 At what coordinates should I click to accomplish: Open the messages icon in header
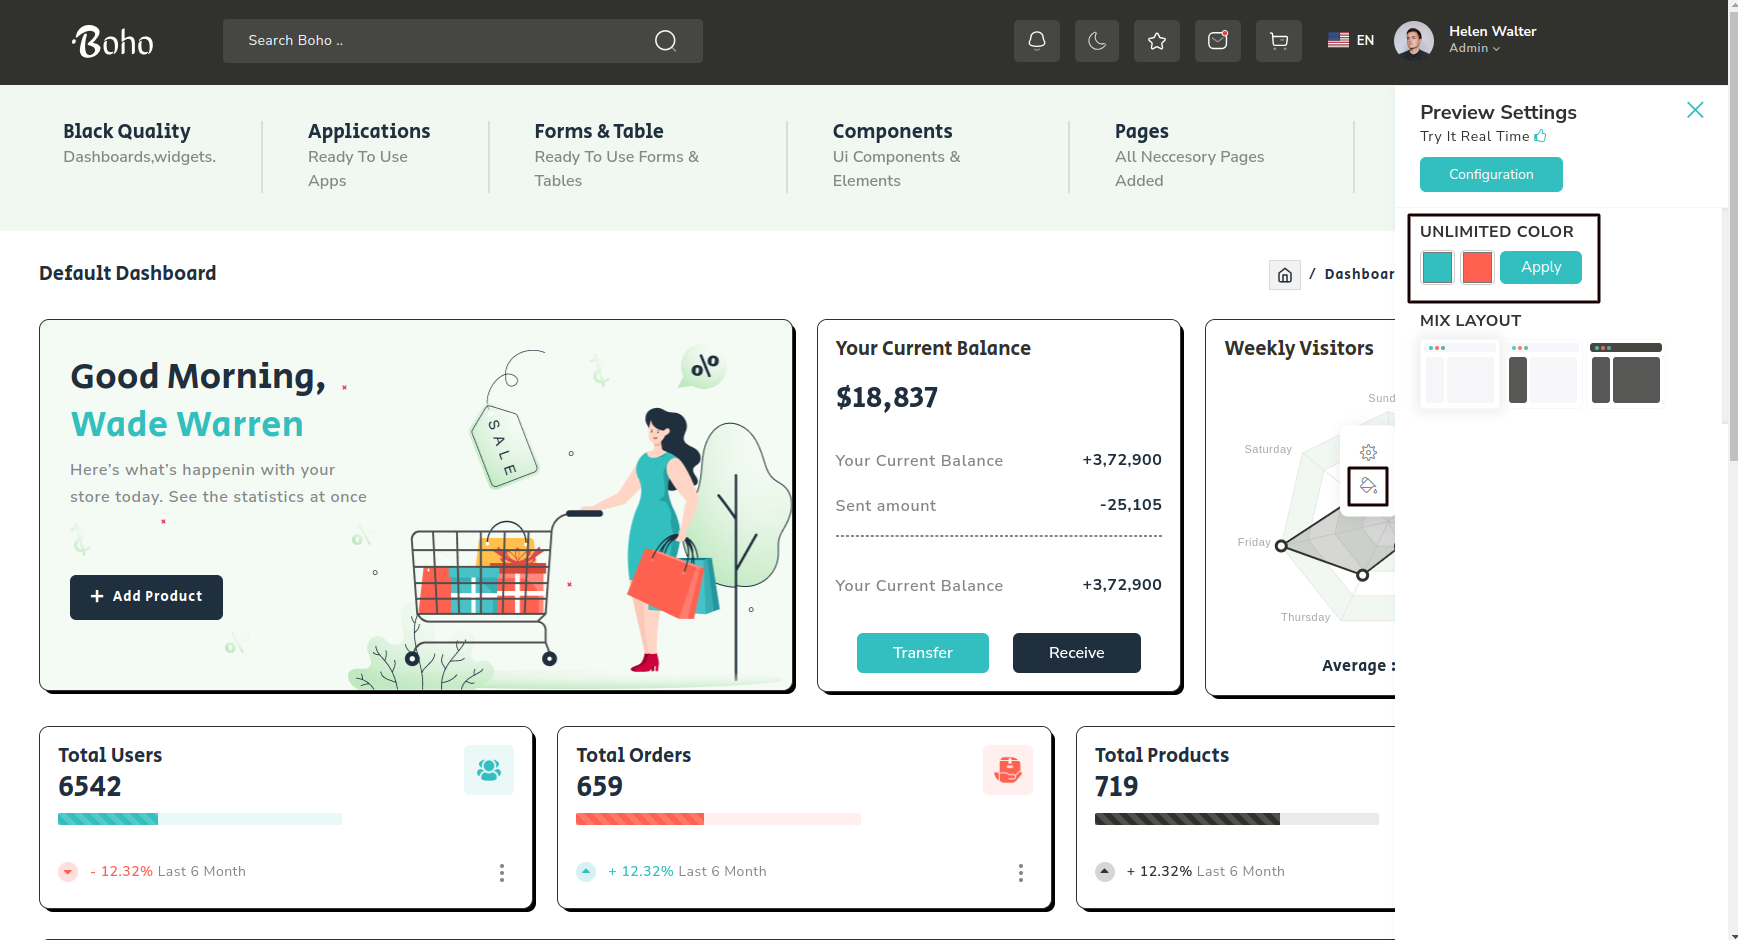[x=1217, y=41]
